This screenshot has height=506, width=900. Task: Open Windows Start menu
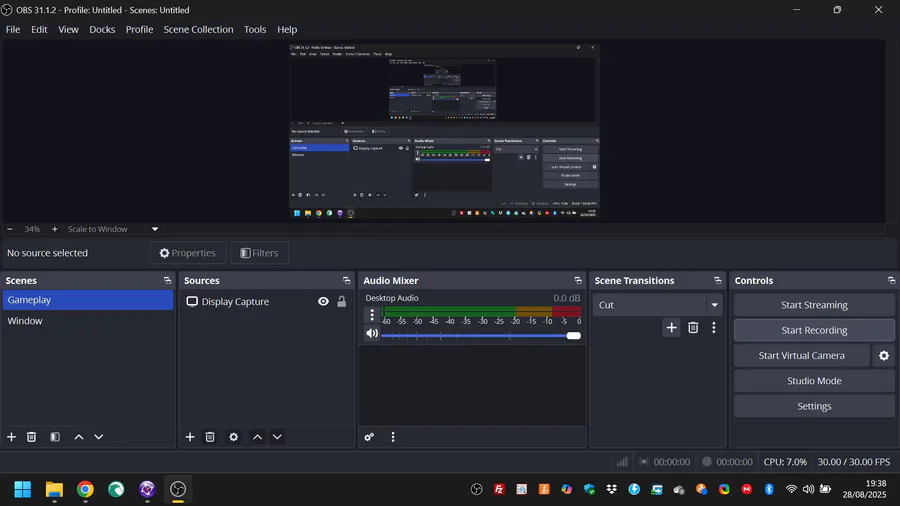23,489
